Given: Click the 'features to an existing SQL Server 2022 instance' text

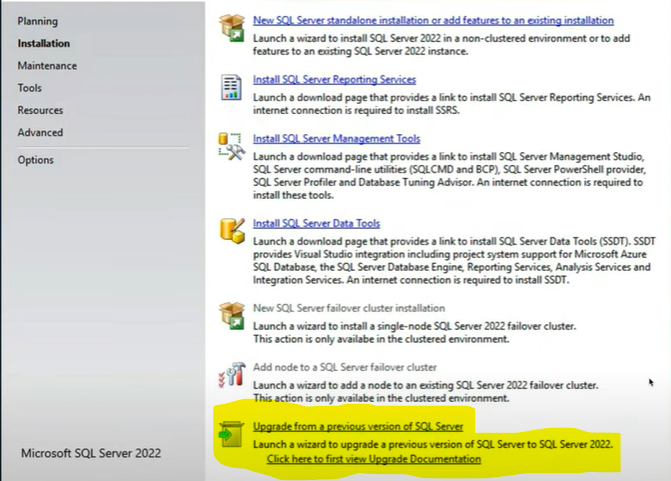Looking at the screenshot, I should (x=360, y=51).
